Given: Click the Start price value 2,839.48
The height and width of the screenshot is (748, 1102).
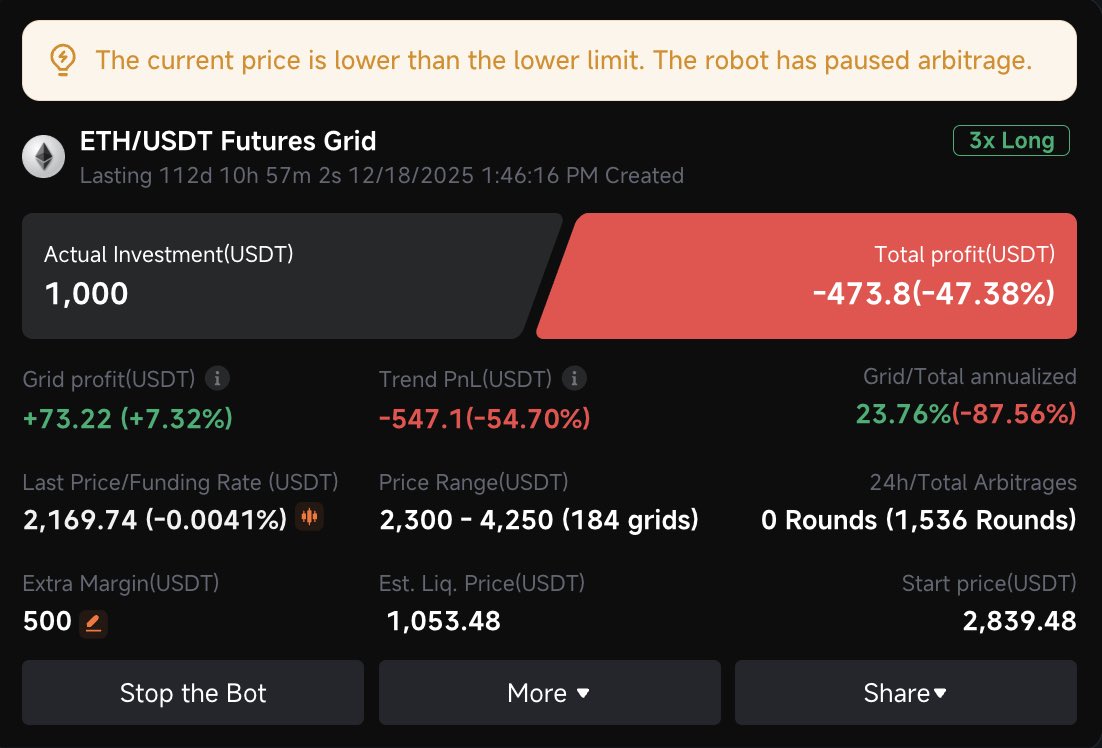Looking at the screenshot, I should (1019, 622).
